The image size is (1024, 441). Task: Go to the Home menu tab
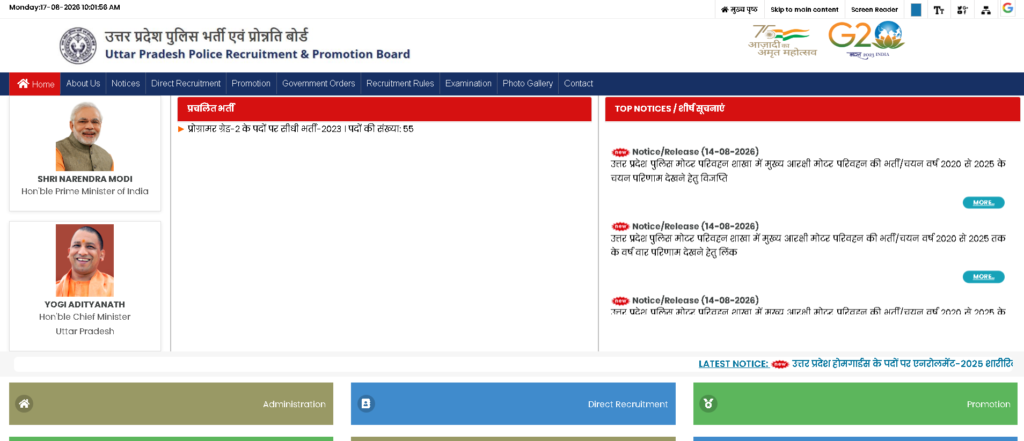click(x=35, y=84)
